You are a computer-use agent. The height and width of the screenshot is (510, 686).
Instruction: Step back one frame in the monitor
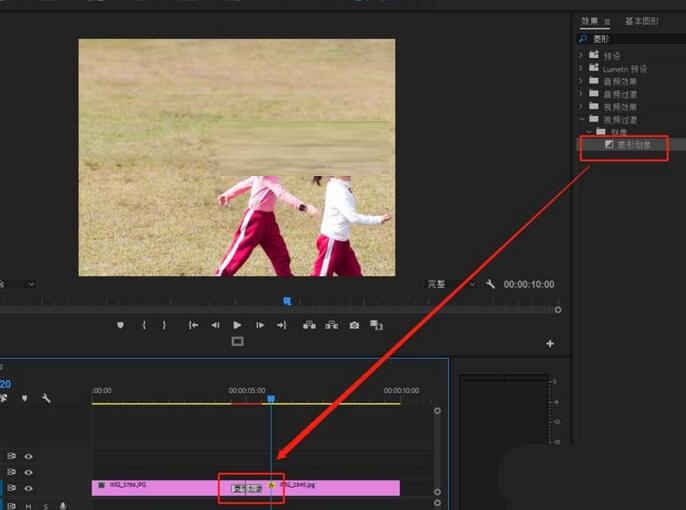(x=215, y=325)
